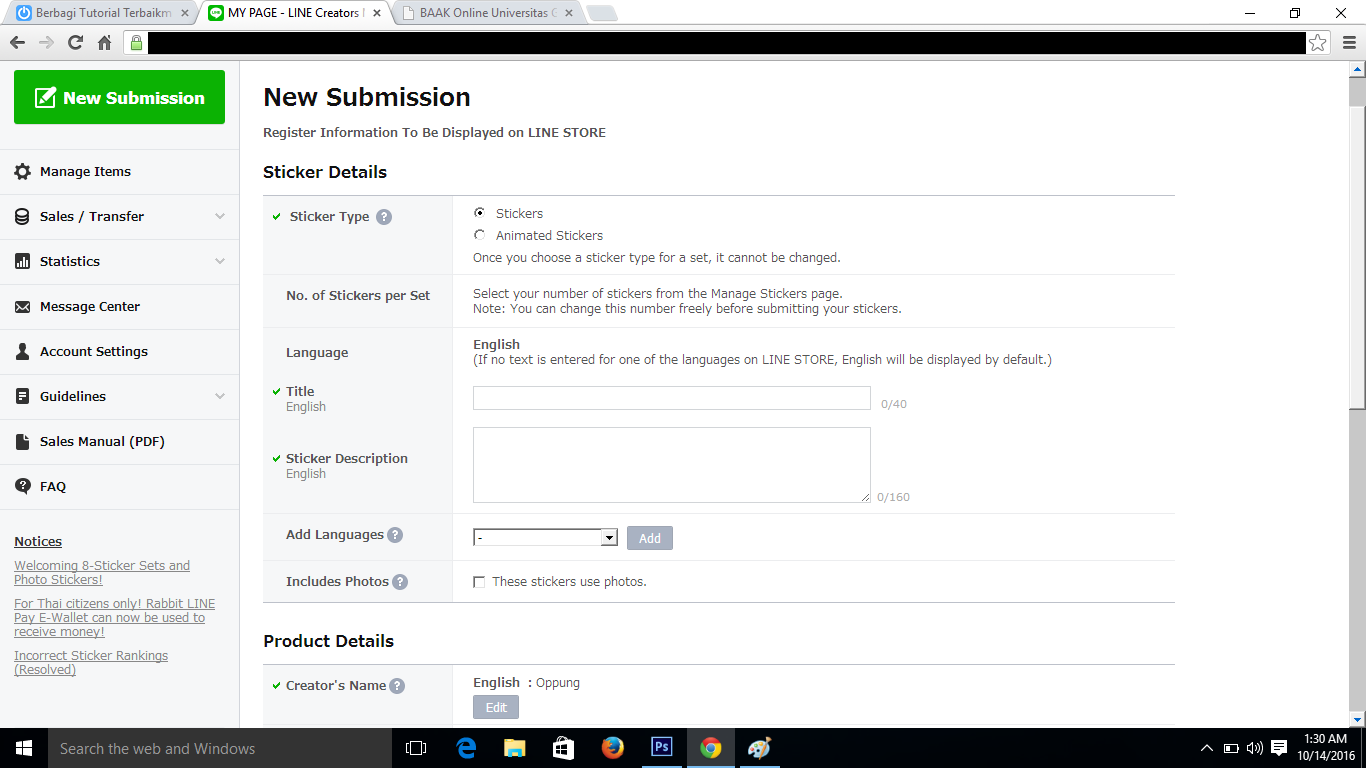Switch to the BAAK Online Universitas tab

coord(485,13)
